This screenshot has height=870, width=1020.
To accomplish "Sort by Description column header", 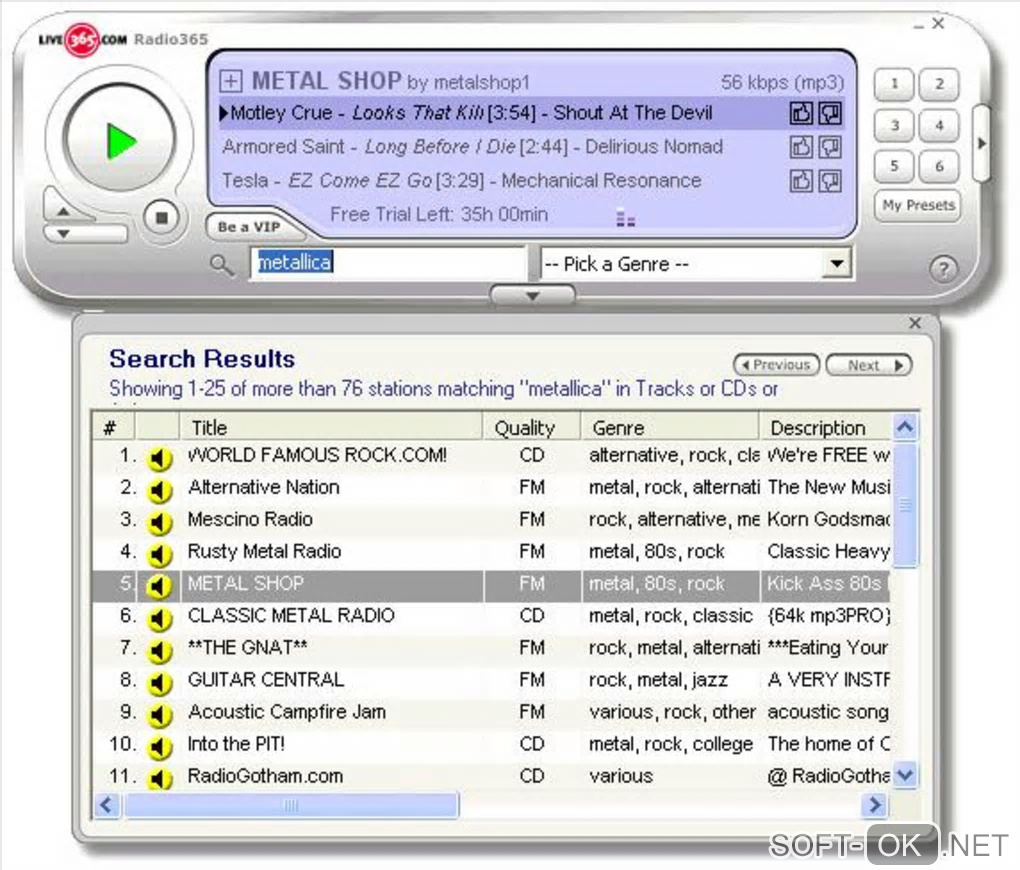I will click(x=825, y=428).
